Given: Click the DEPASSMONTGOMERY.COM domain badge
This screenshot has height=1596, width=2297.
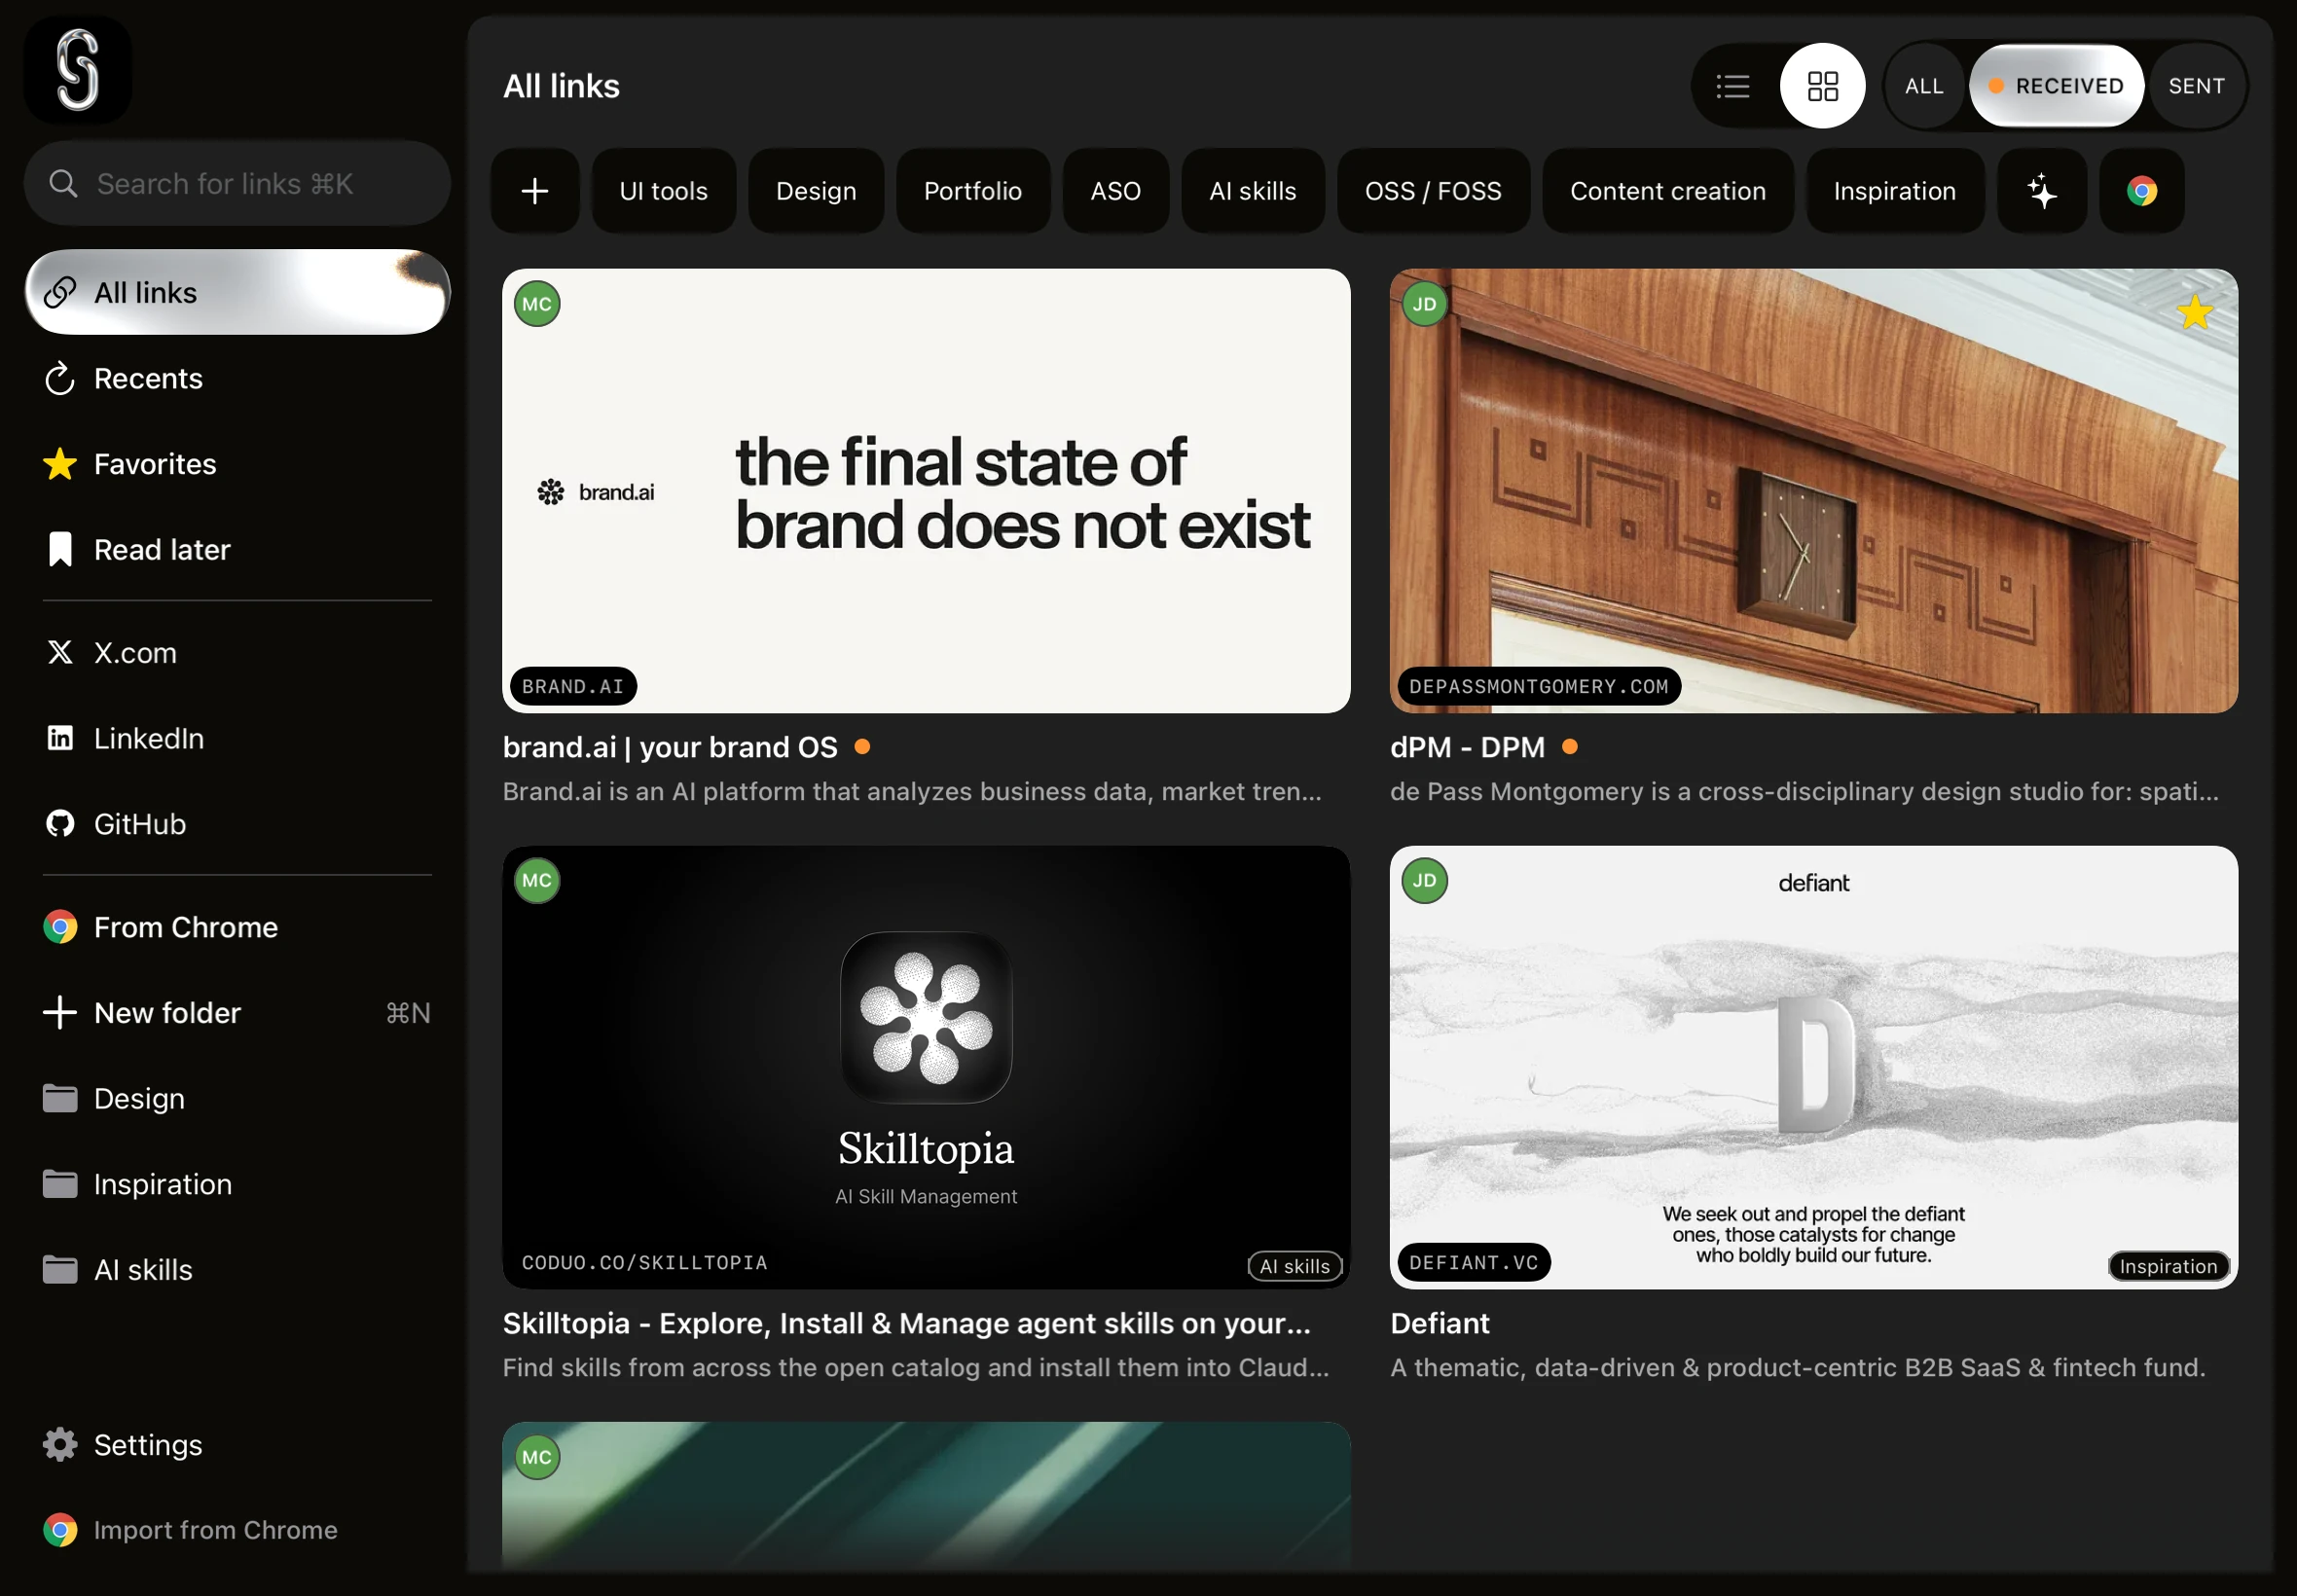Looking at the screenshot, I should coord(1539,686).
